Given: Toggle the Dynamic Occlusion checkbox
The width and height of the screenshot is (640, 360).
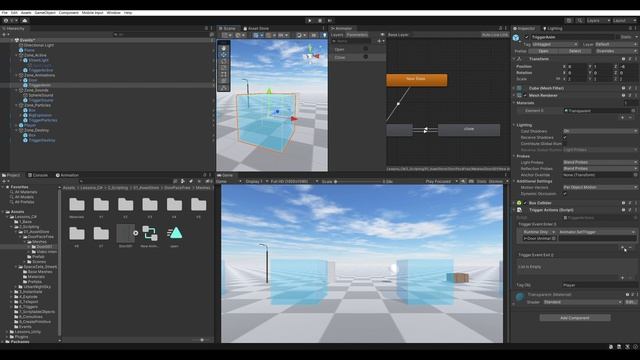Looking at the screenshot, I should pos(565,193).
